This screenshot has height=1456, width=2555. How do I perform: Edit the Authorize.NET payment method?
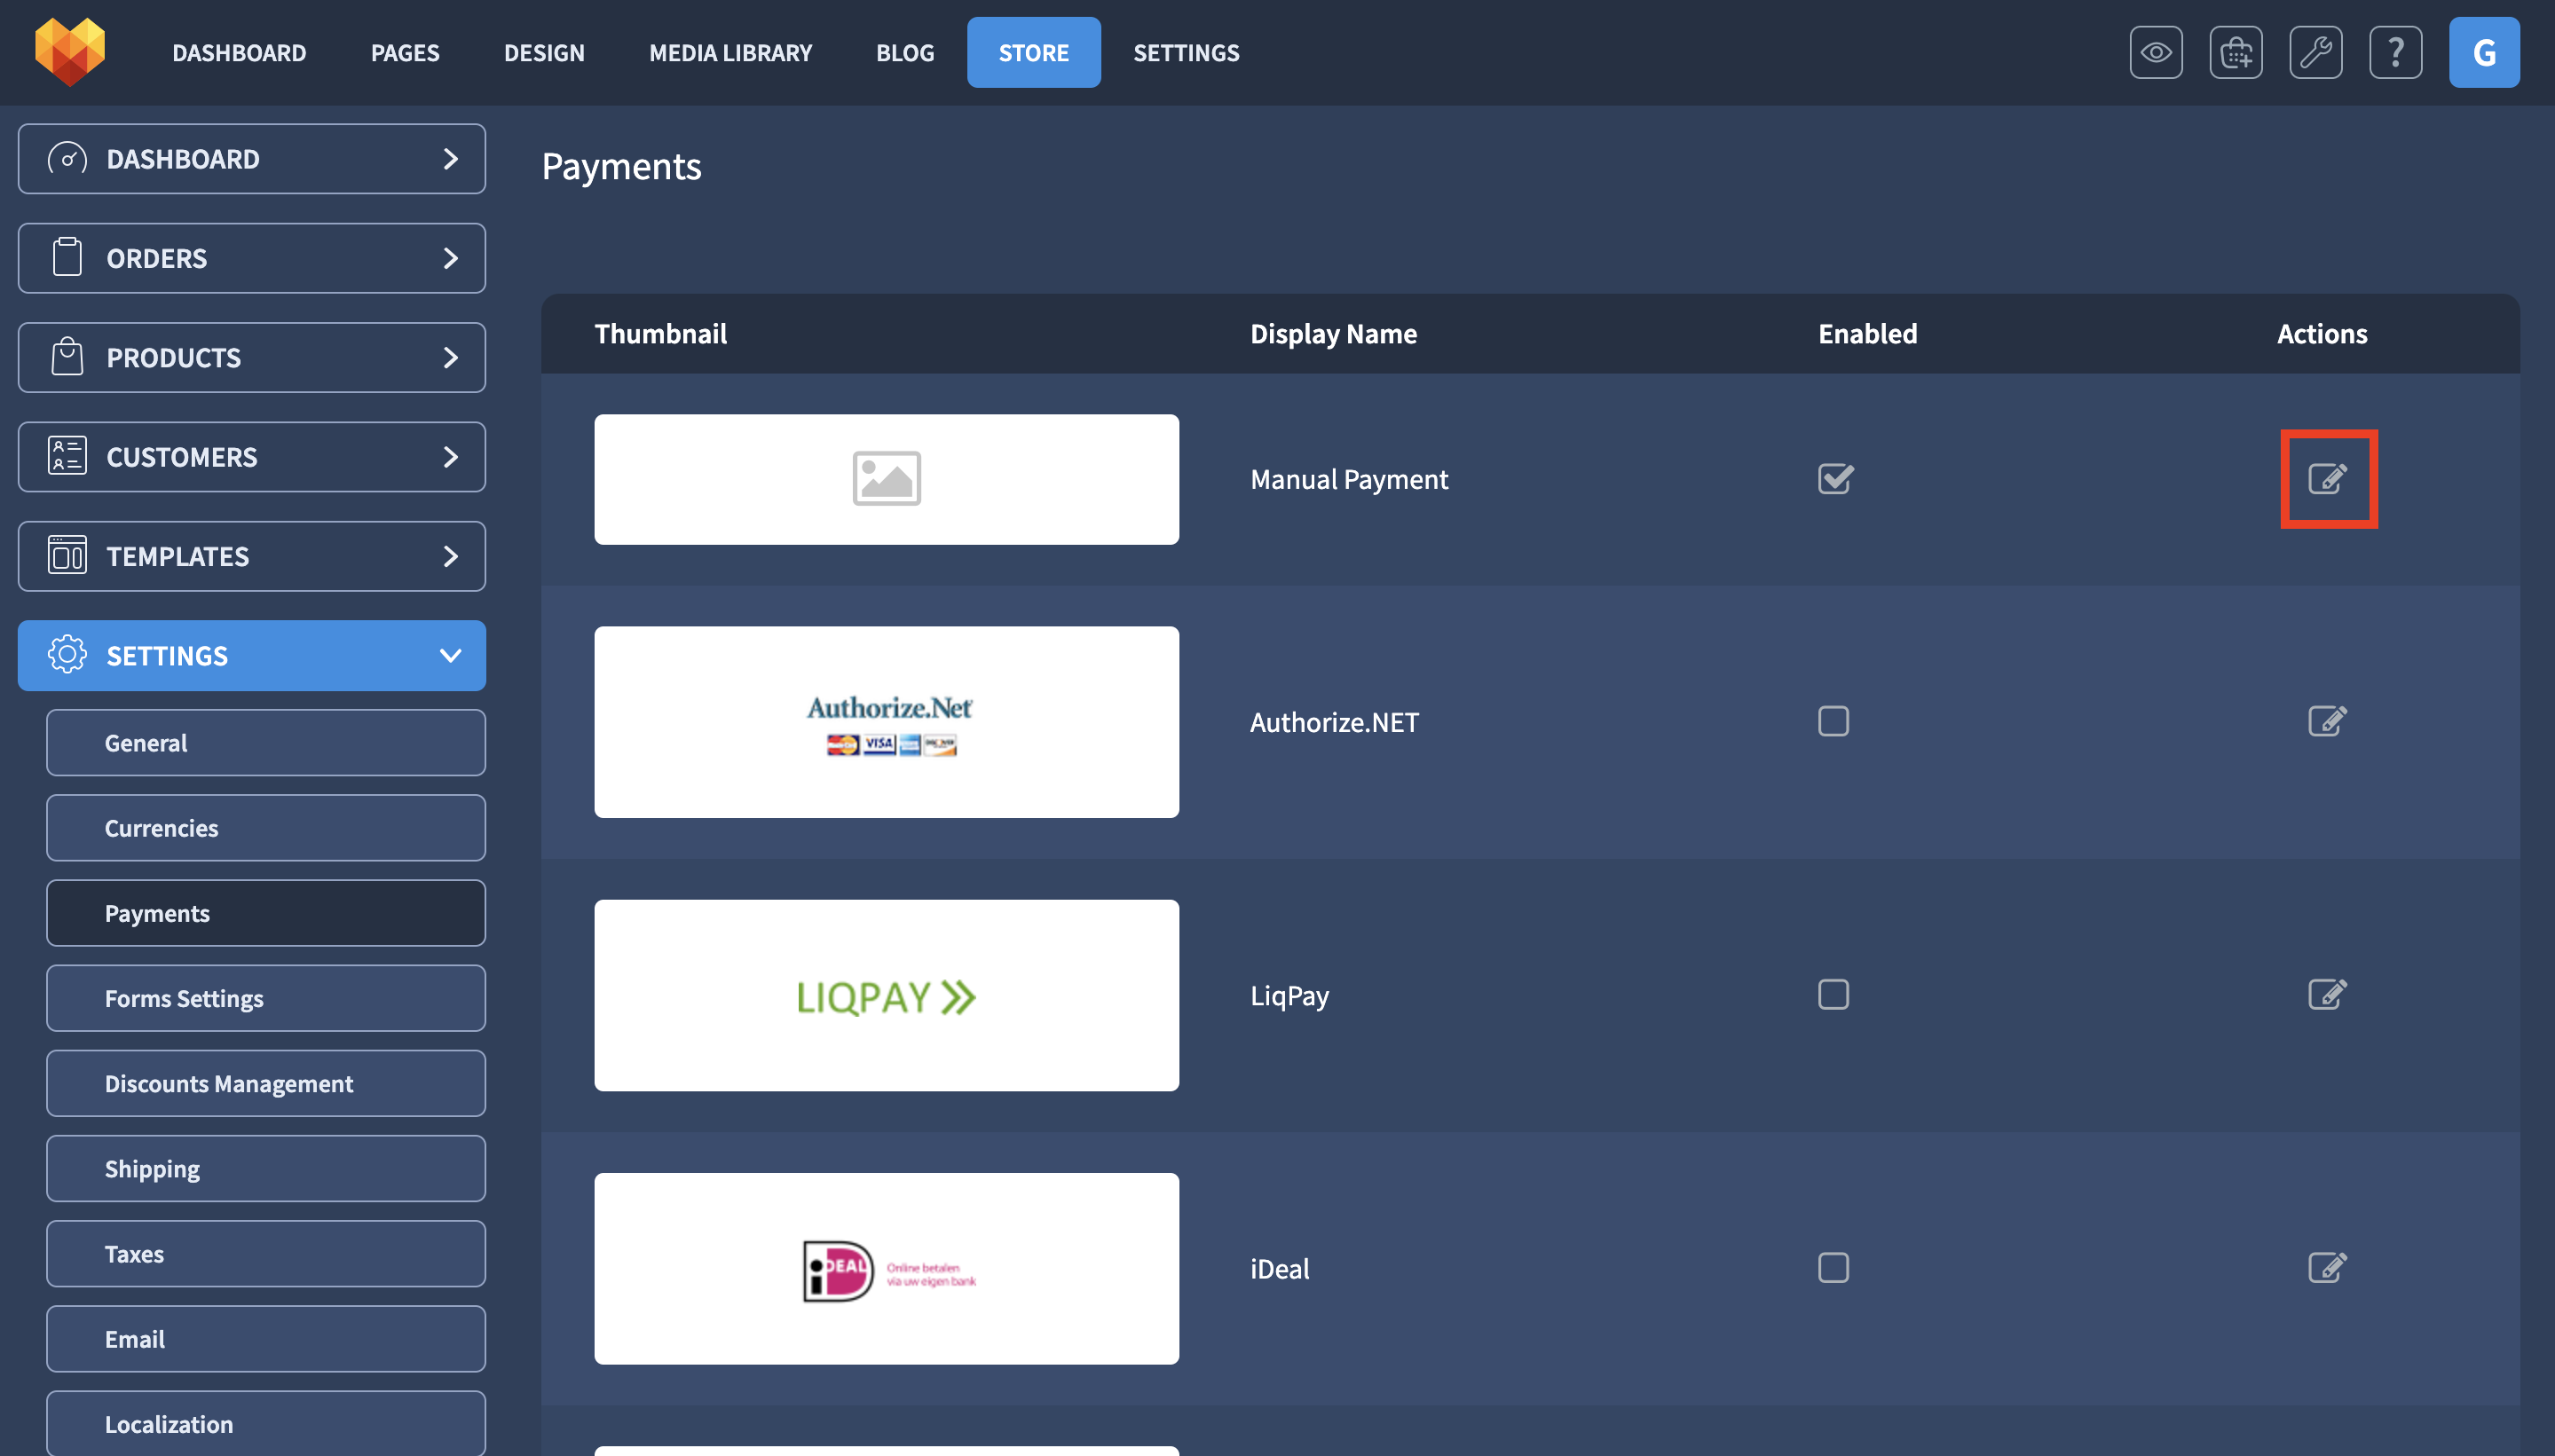coord(2327,721)
